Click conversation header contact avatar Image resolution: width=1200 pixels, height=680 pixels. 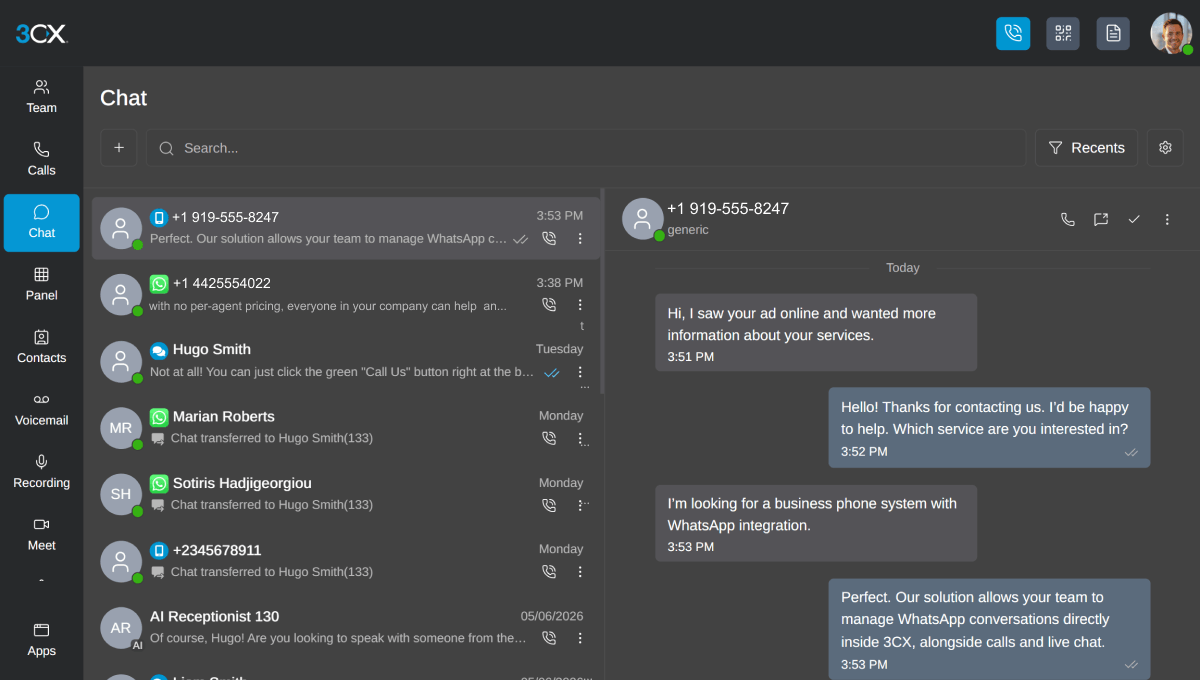tap(643, 219)
